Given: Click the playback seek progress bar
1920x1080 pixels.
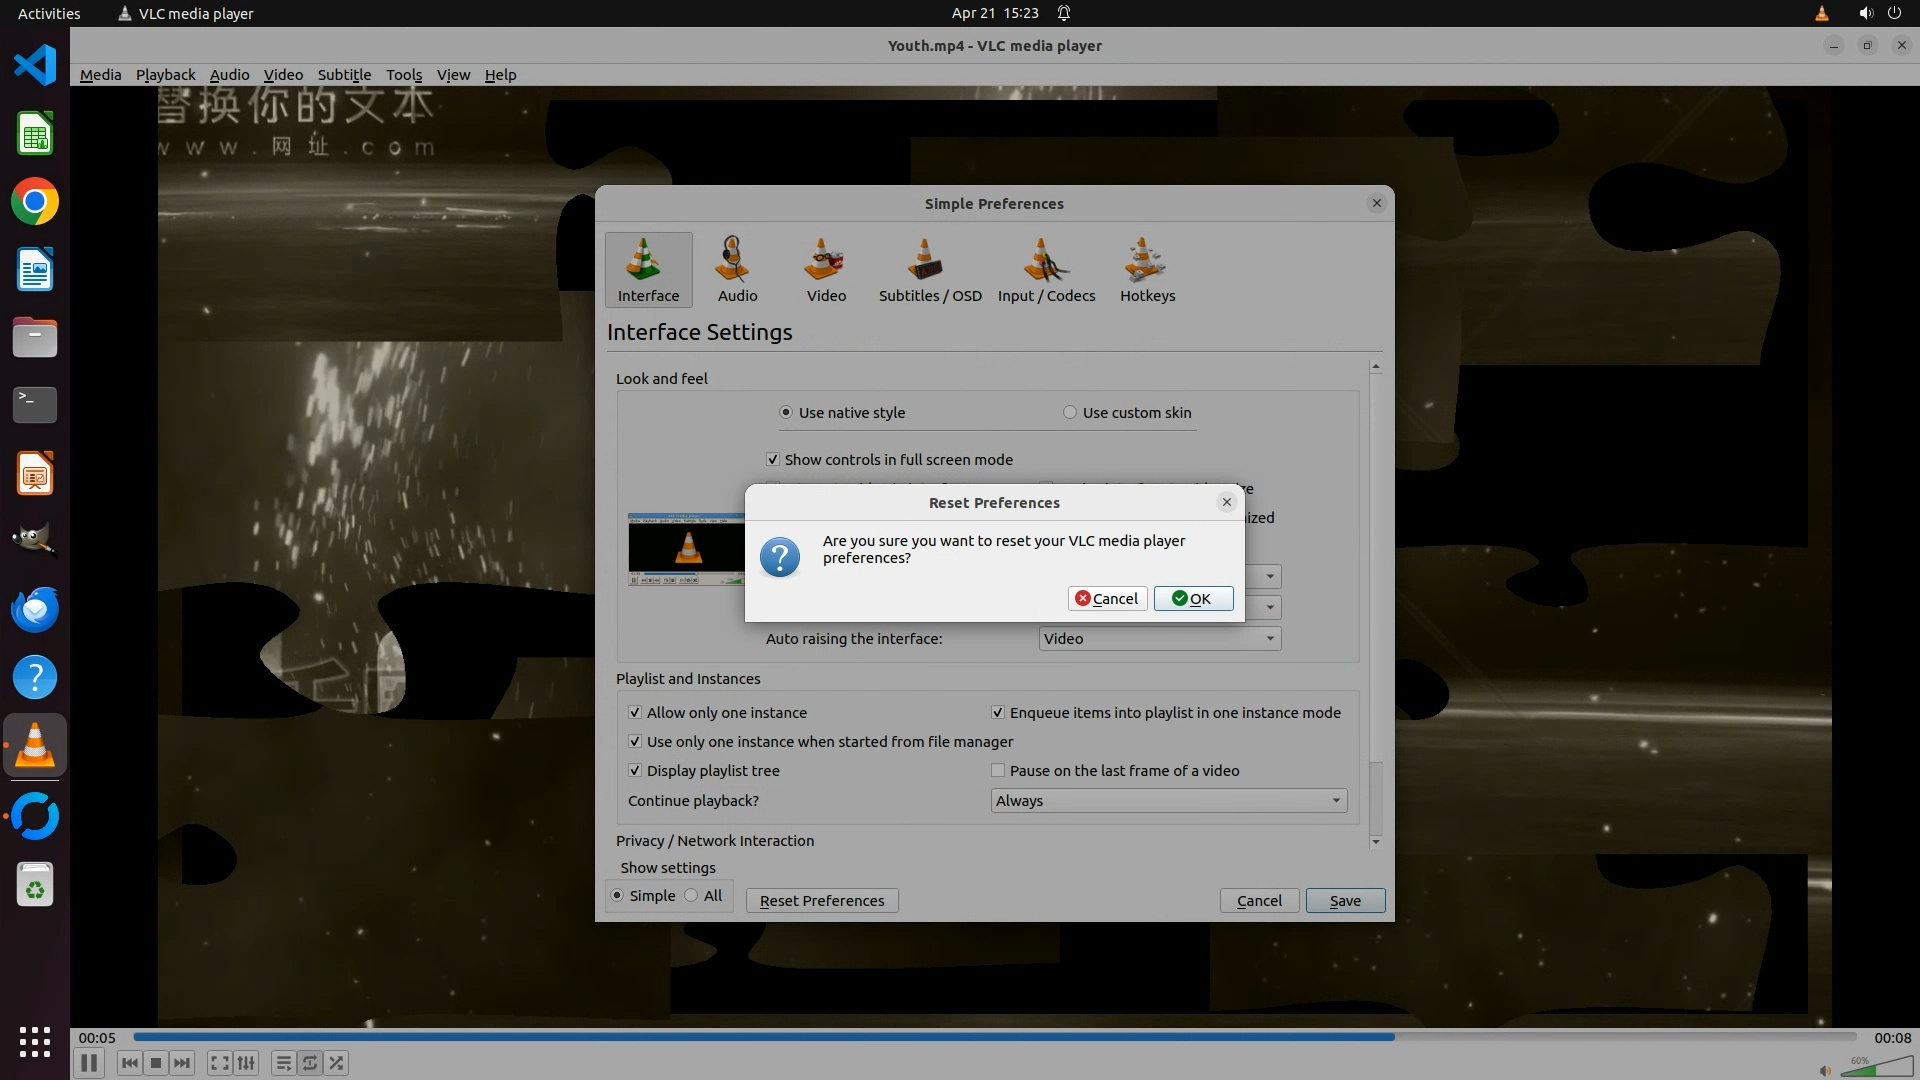Looking at the screenshot, I should coord(994,1037).
